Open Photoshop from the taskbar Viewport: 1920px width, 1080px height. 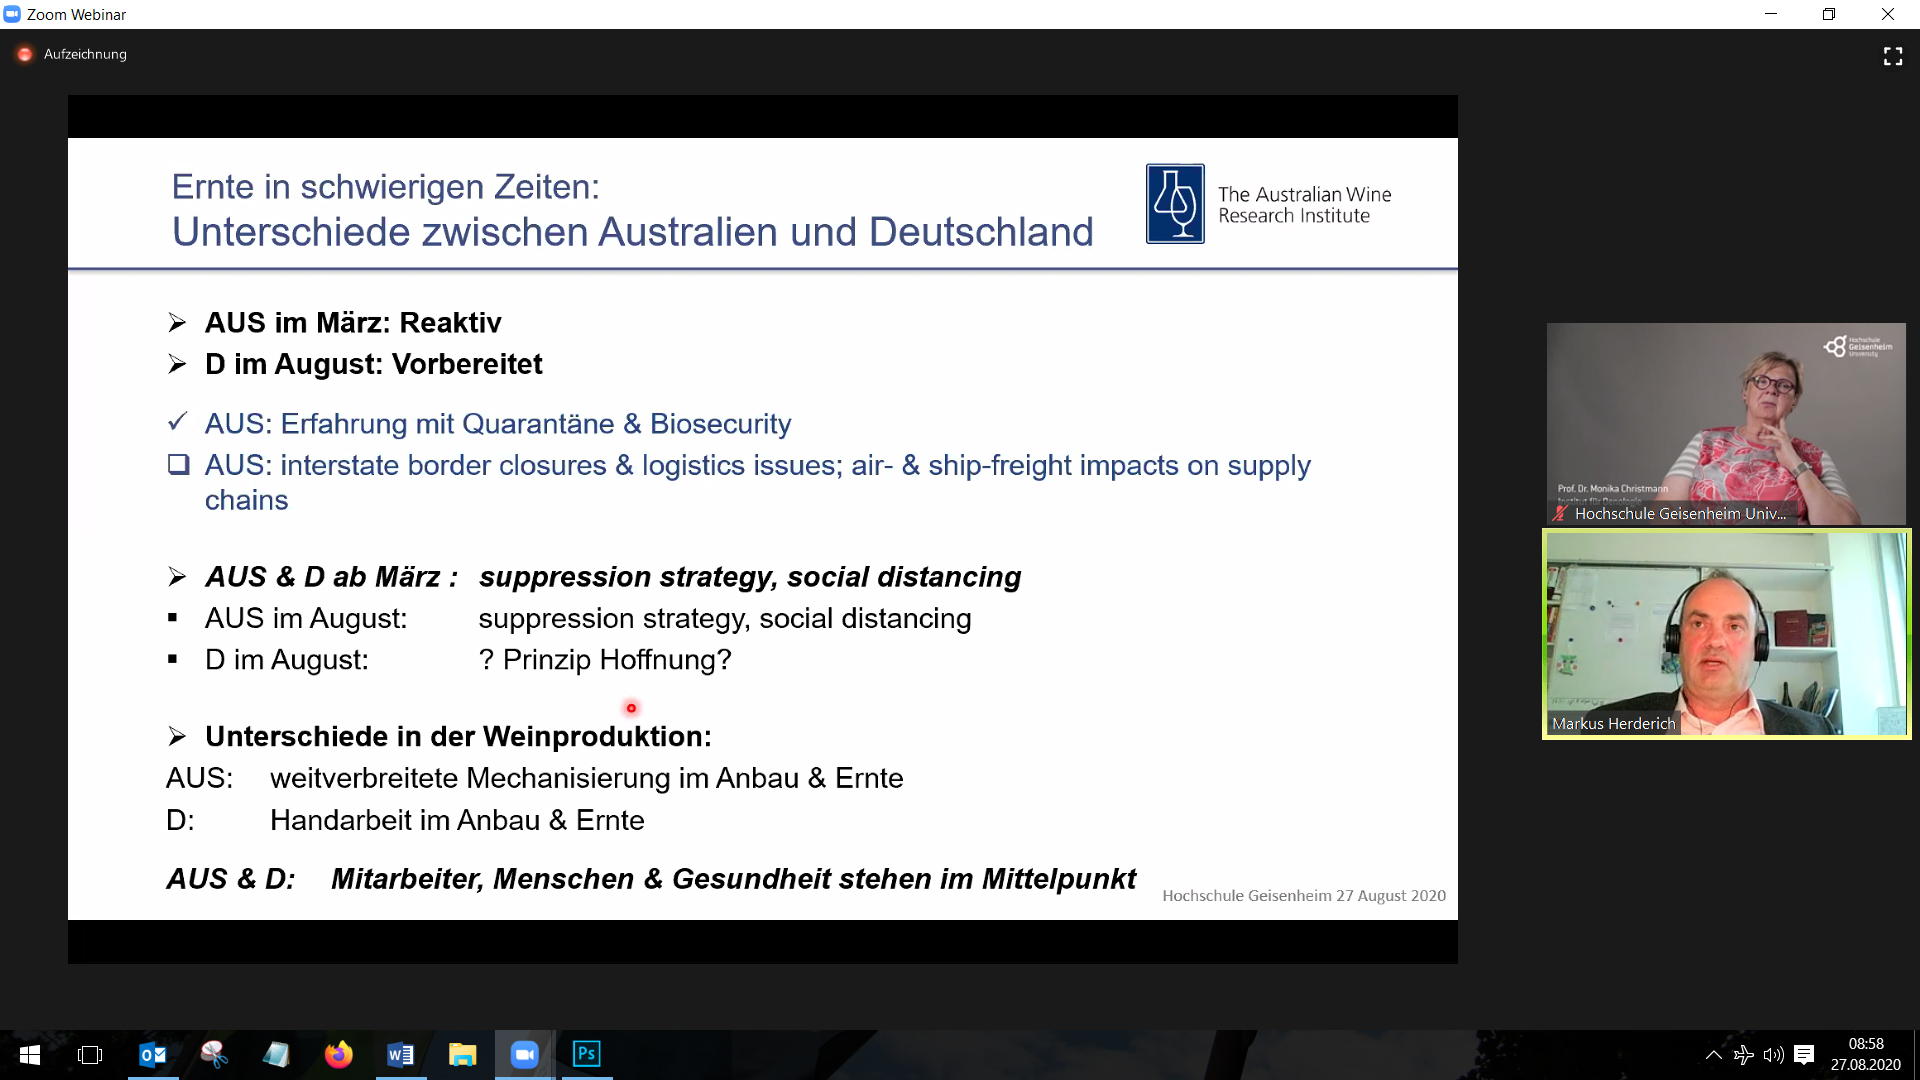coord(586,1055)
